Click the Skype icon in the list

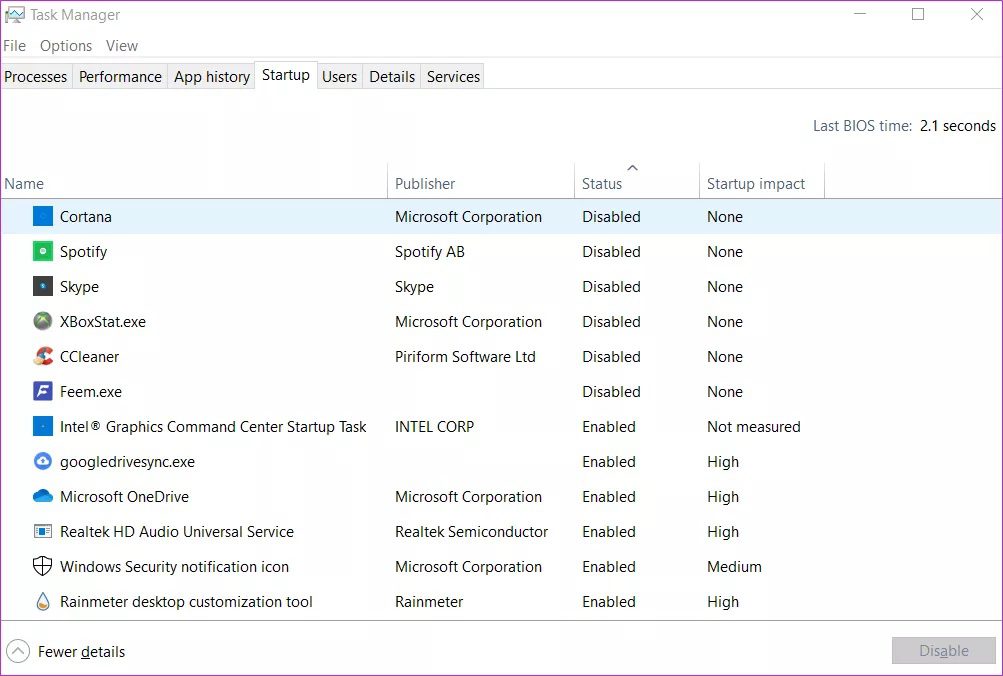point(43,287)
